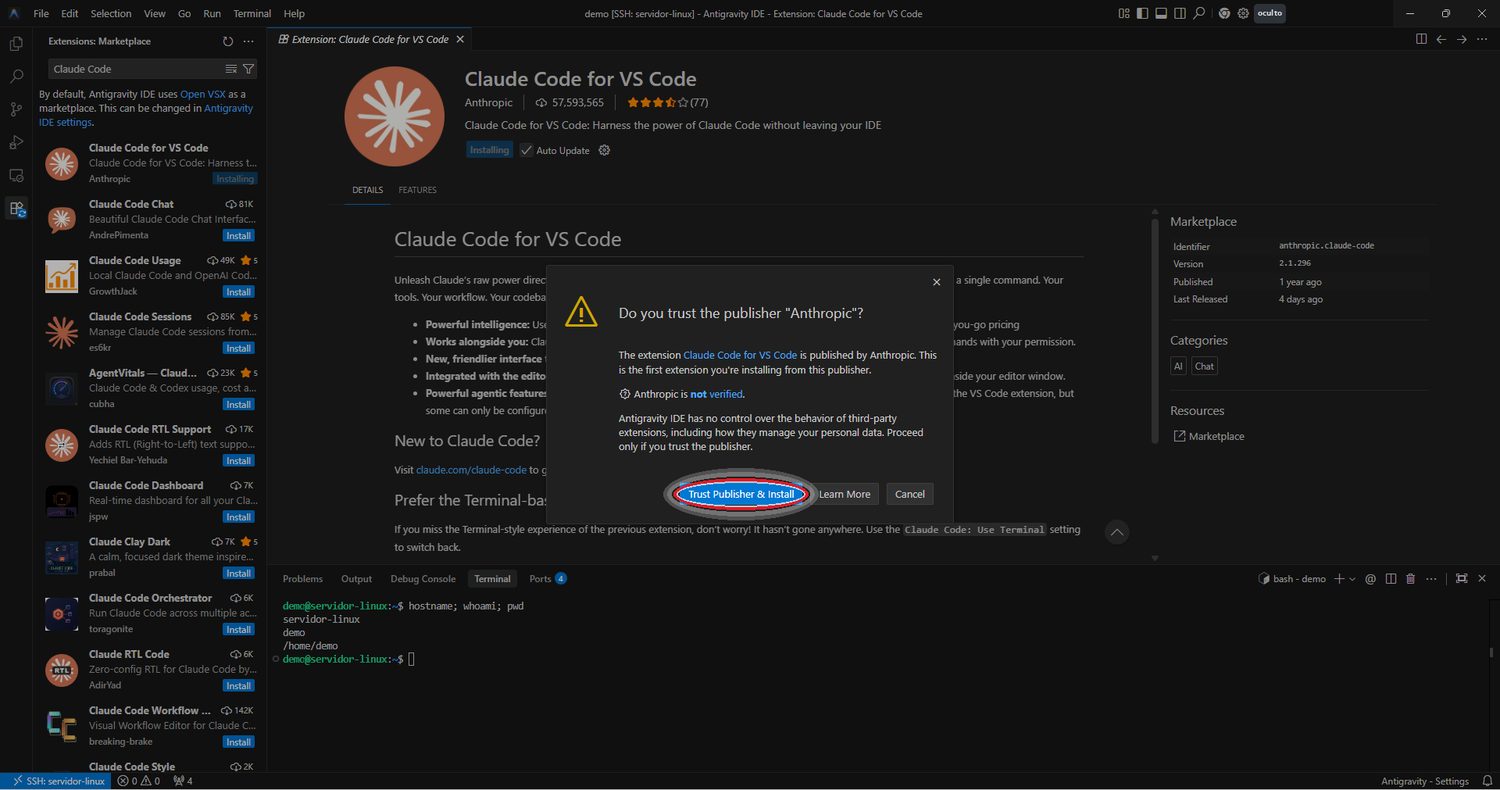The height and width of the screenshot is (790, 1500).
Task: Click the SSH: servidor-linux status bar indicator
Action: [58, 781]
